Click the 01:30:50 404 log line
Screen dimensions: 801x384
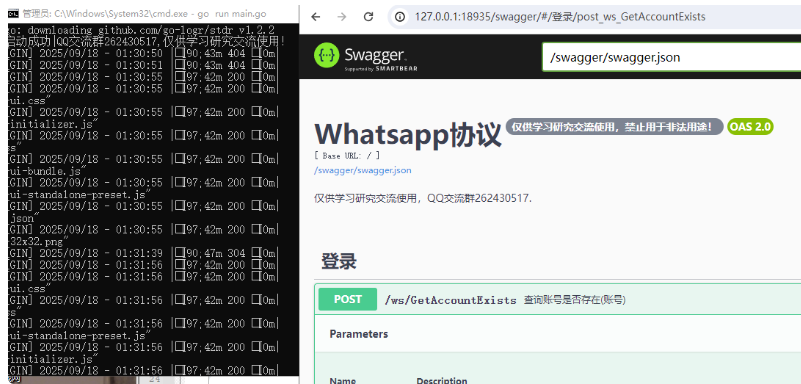144,53
